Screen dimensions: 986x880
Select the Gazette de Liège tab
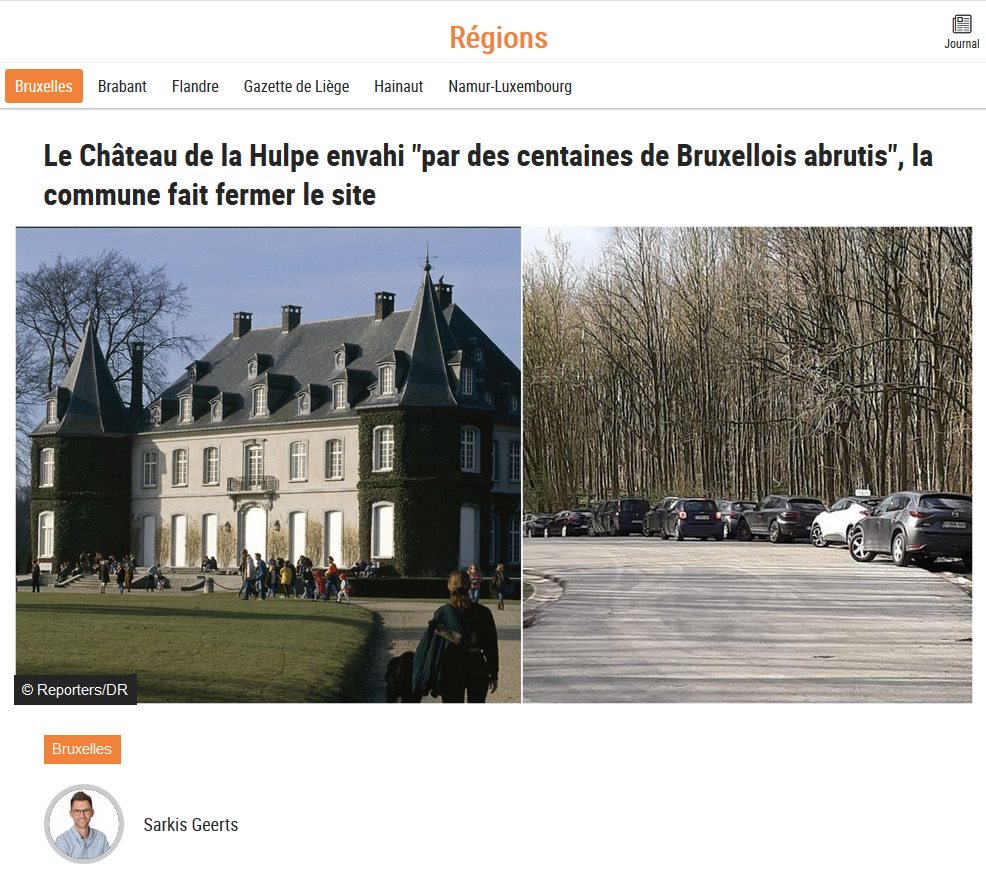pos(296,86)
